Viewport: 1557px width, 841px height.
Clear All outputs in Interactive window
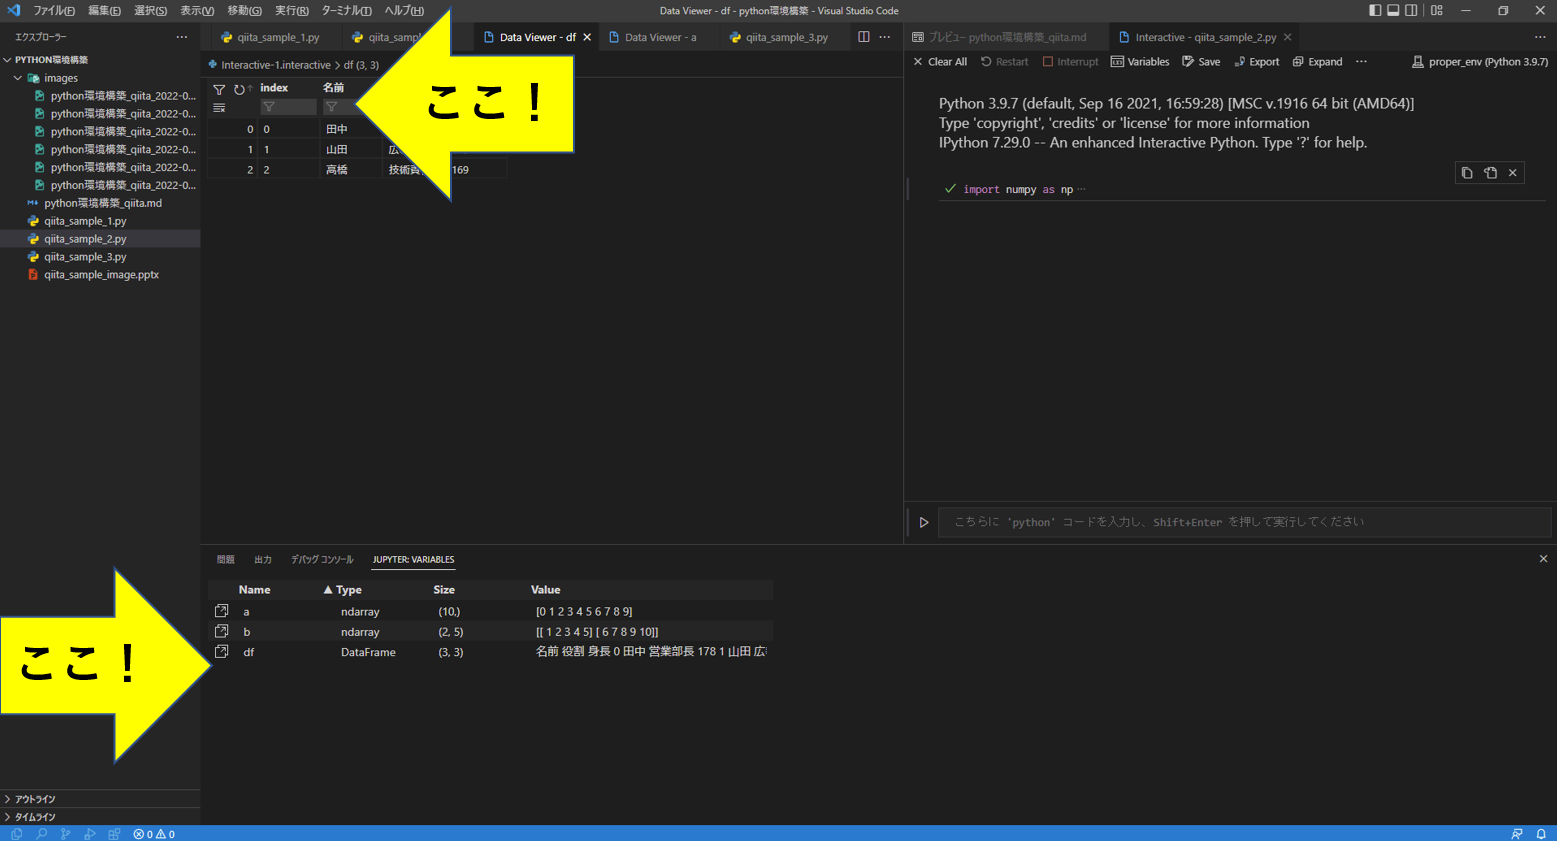pyautogui.click(x=938, y=61)
